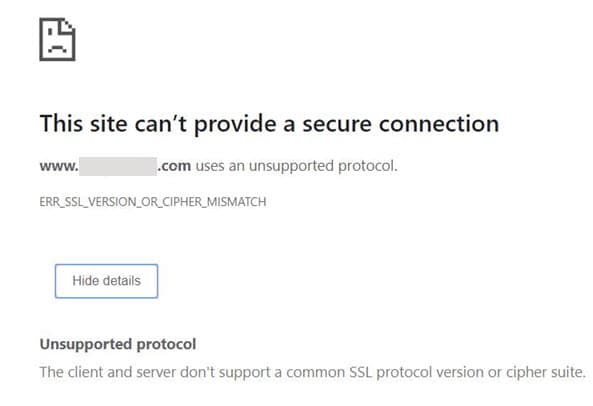Click the word "secure" in the heading
The image size is (593, 406).
point(337,124)
